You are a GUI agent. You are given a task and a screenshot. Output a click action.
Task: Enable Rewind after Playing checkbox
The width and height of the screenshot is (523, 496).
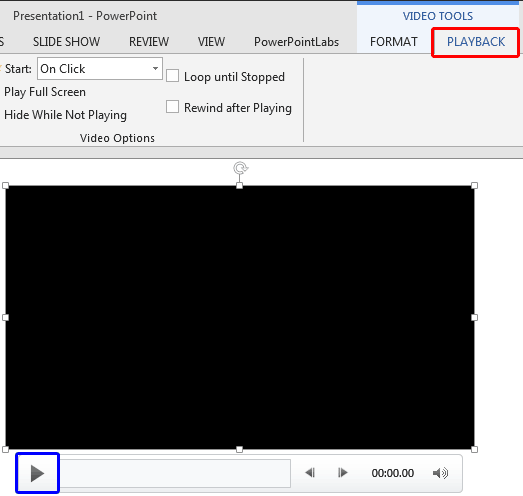pyautogui.click(x=172, y=107)
